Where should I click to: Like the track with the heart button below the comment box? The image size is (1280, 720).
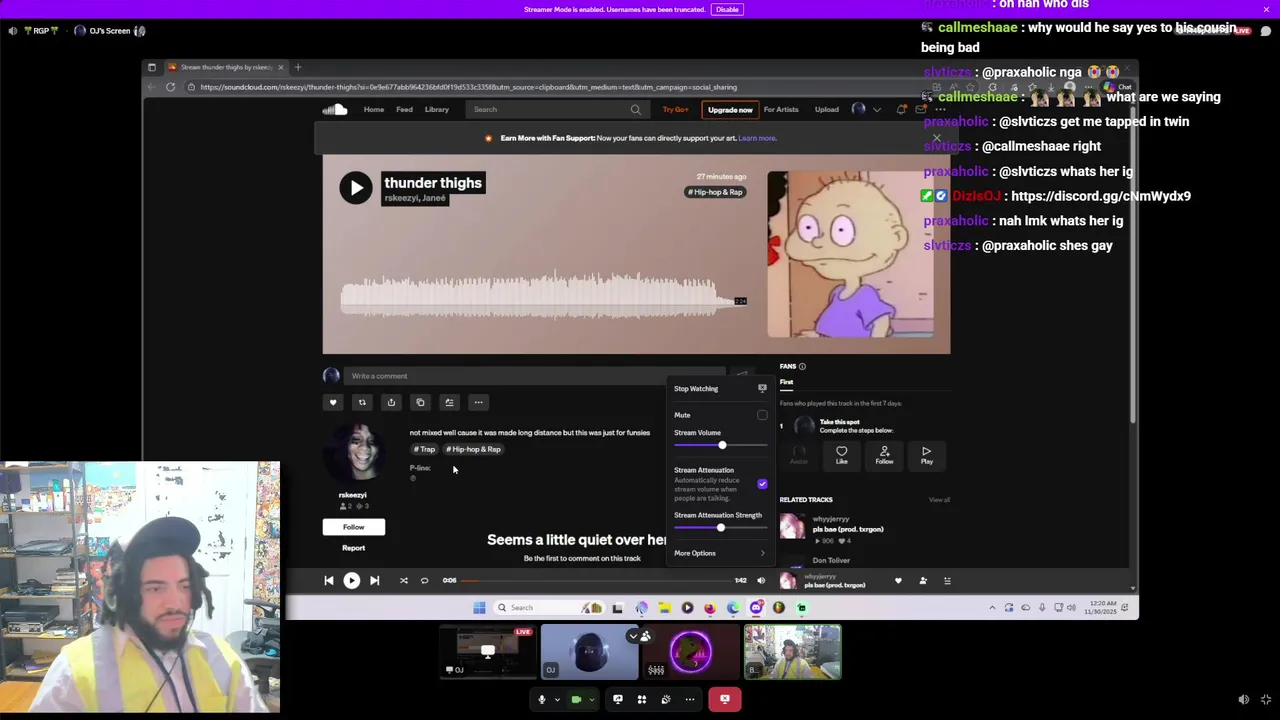click(333, 403)
